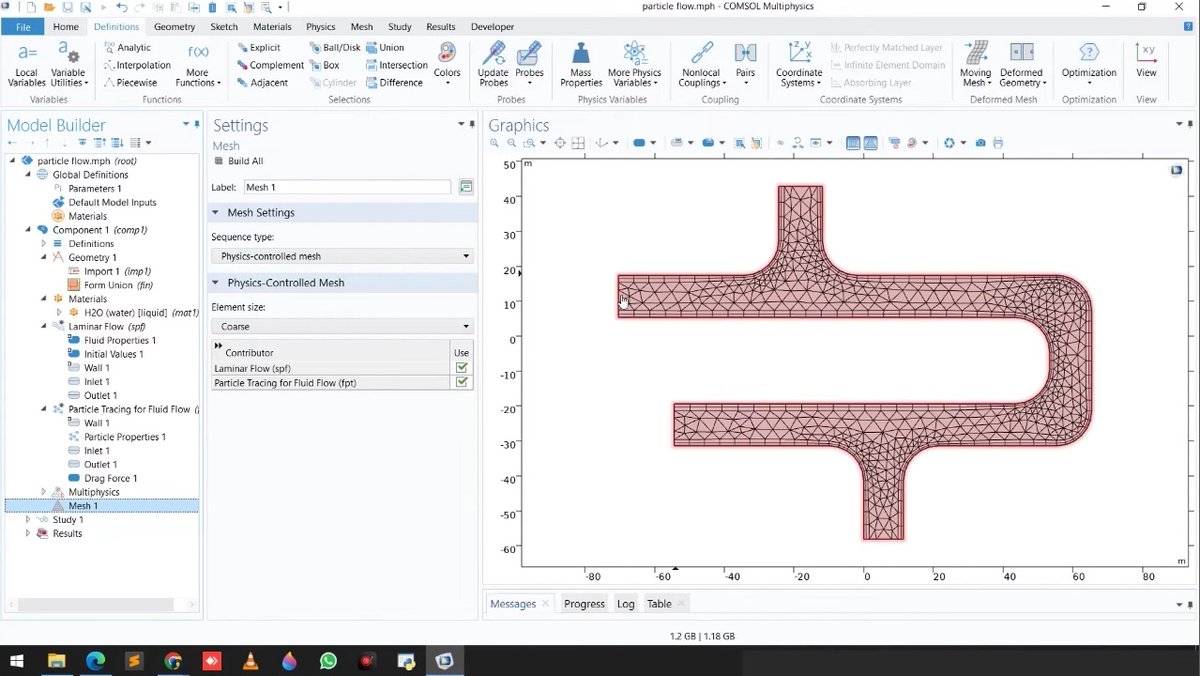Open Coordinate Systems menu
The width and height of the screenshot is (1200, 676).
[799, 64]
